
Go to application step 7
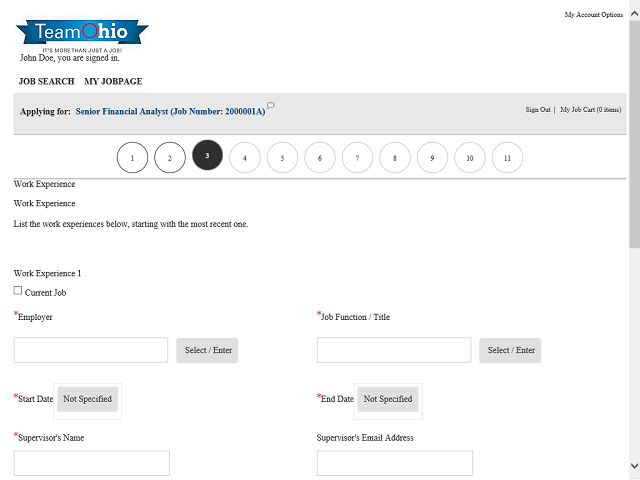(357, 158)
